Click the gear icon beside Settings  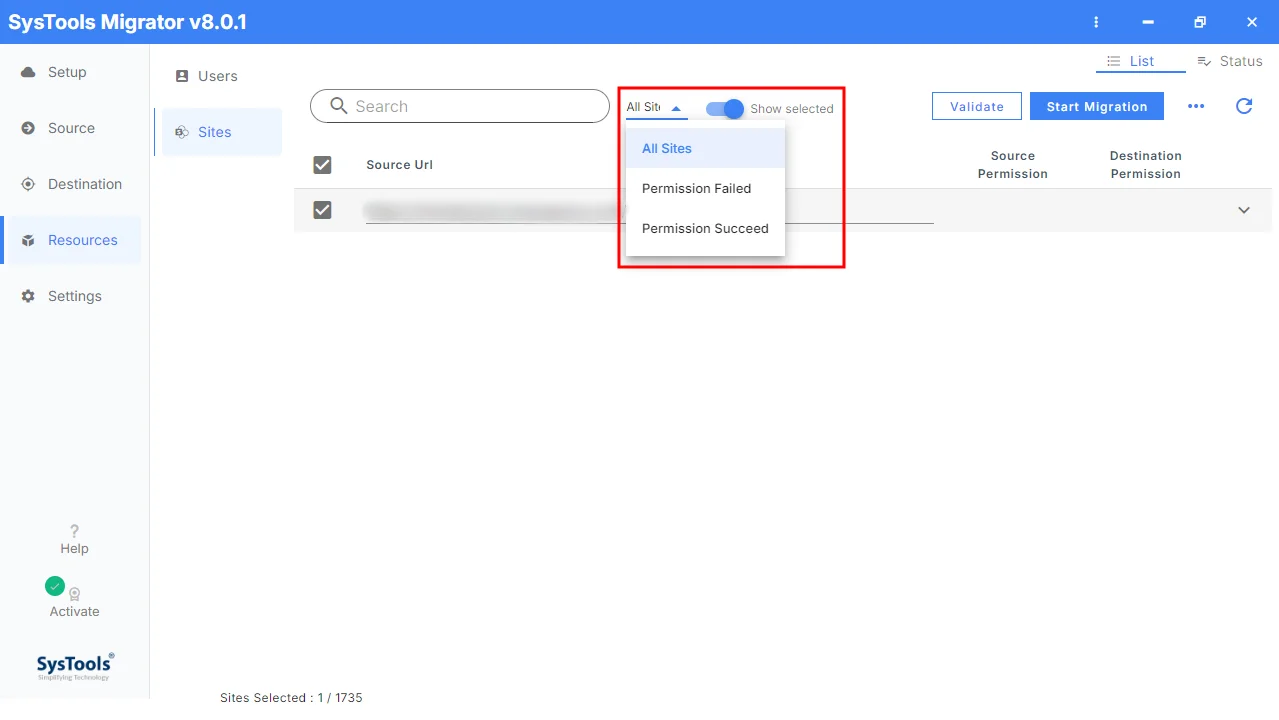click(28, 296)
